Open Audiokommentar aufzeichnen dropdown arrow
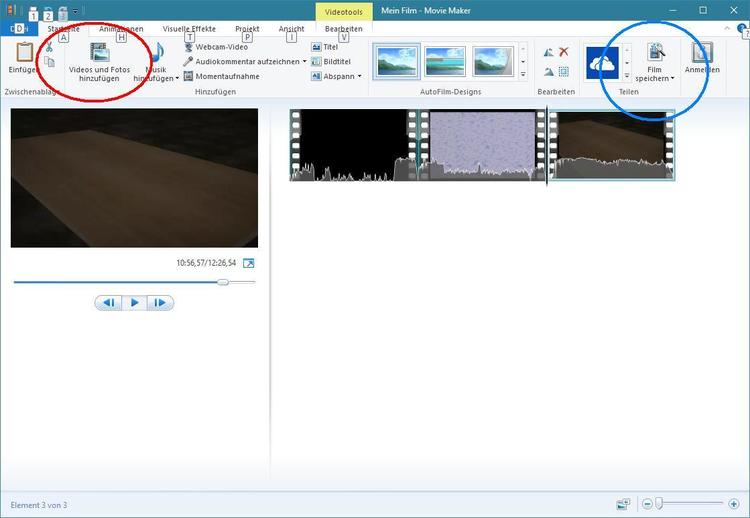750x518 pixels. [x=305, y=61]
